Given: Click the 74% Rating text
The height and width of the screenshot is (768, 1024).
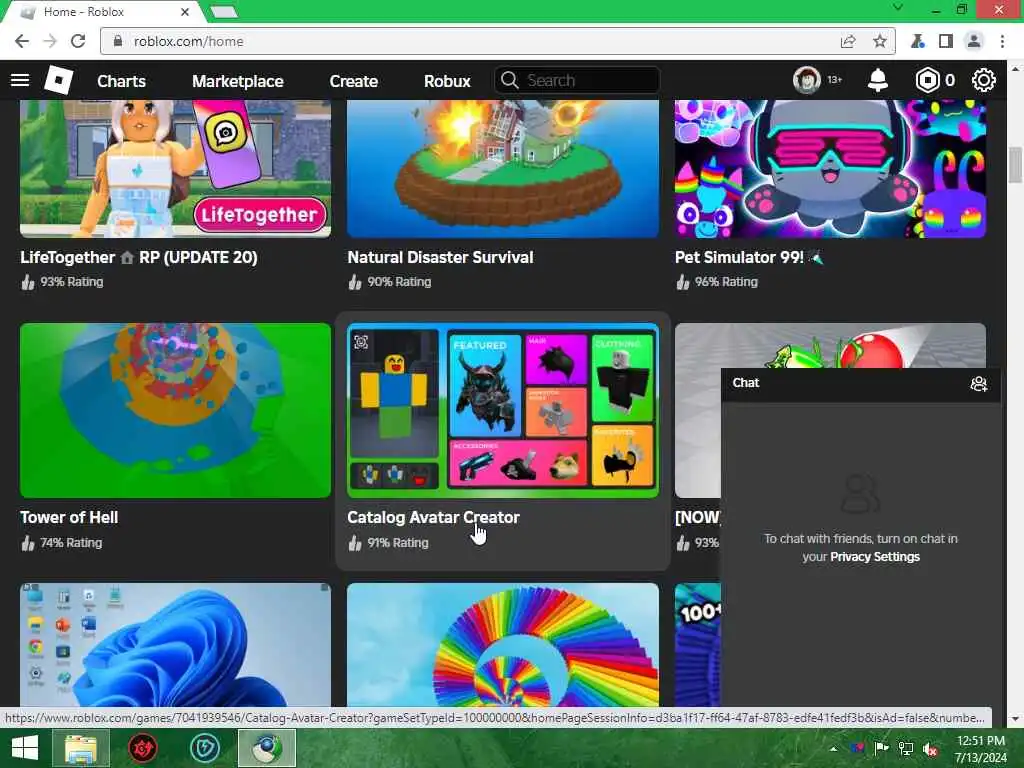Looking at the screenshot, I should click(71, 543).
